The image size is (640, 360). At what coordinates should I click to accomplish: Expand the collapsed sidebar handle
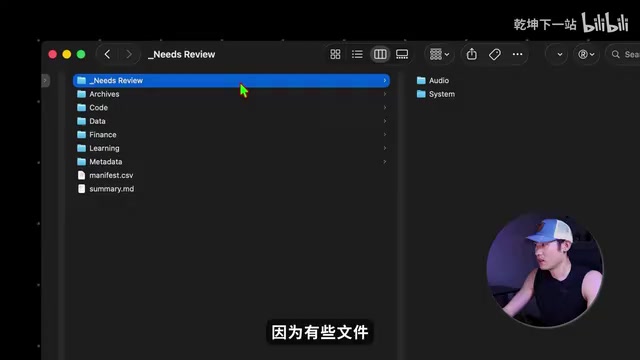(45, 80)
